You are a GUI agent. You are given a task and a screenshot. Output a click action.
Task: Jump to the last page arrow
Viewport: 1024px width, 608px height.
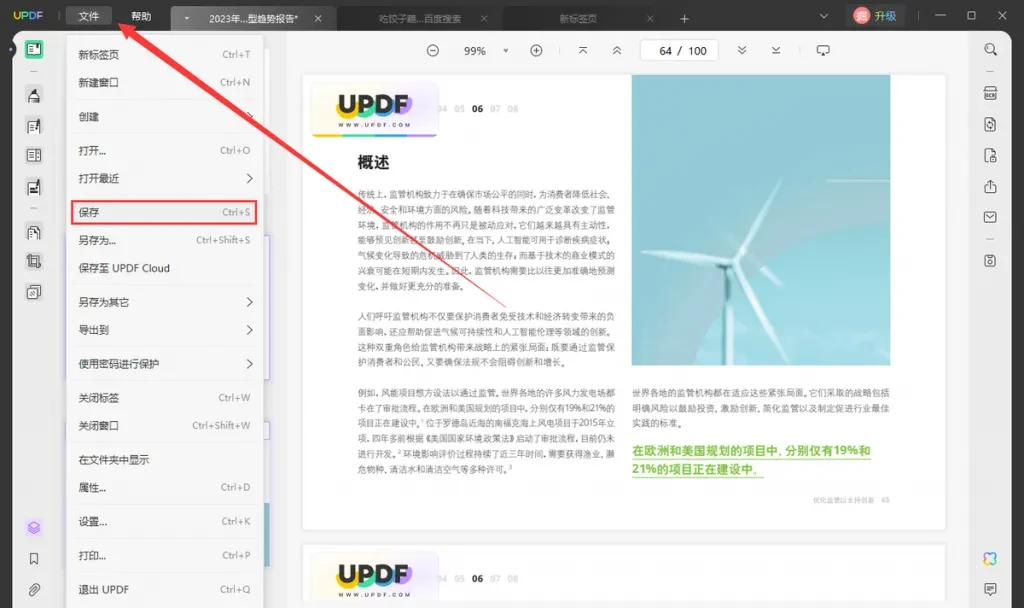[776, 51]
